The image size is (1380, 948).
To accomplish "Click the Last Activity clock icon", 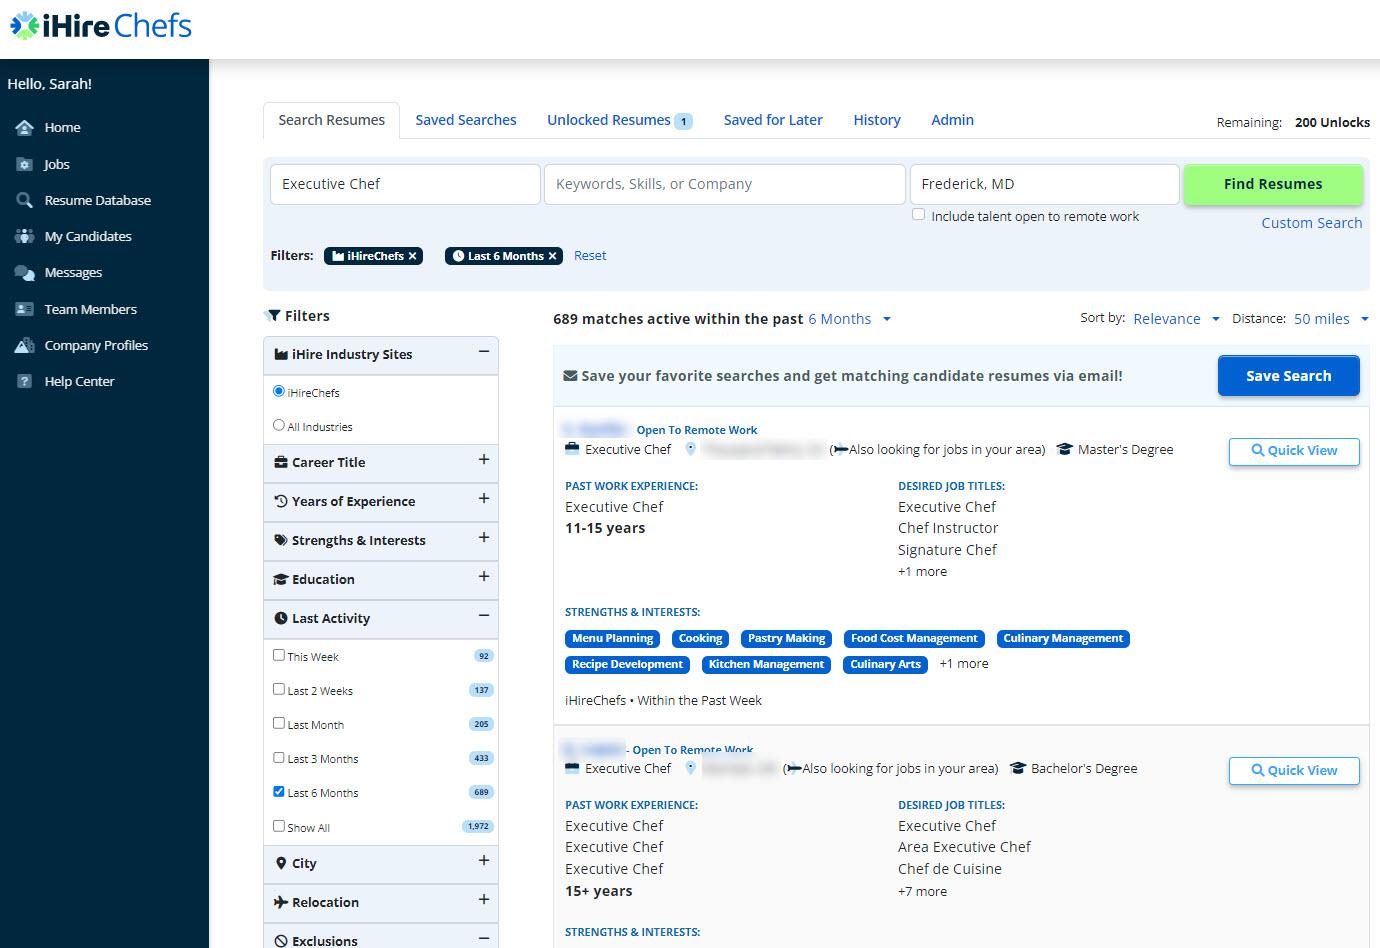I will (x=281, y=618).
